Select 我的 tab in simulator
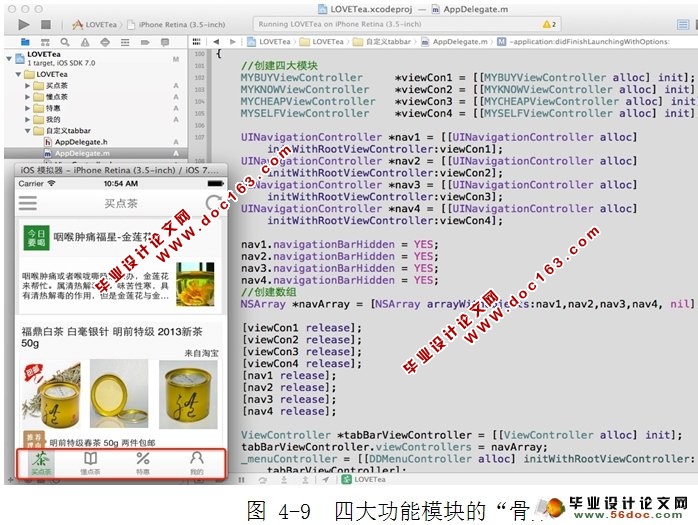Screen dimensions: 698x525 [197, 463]
